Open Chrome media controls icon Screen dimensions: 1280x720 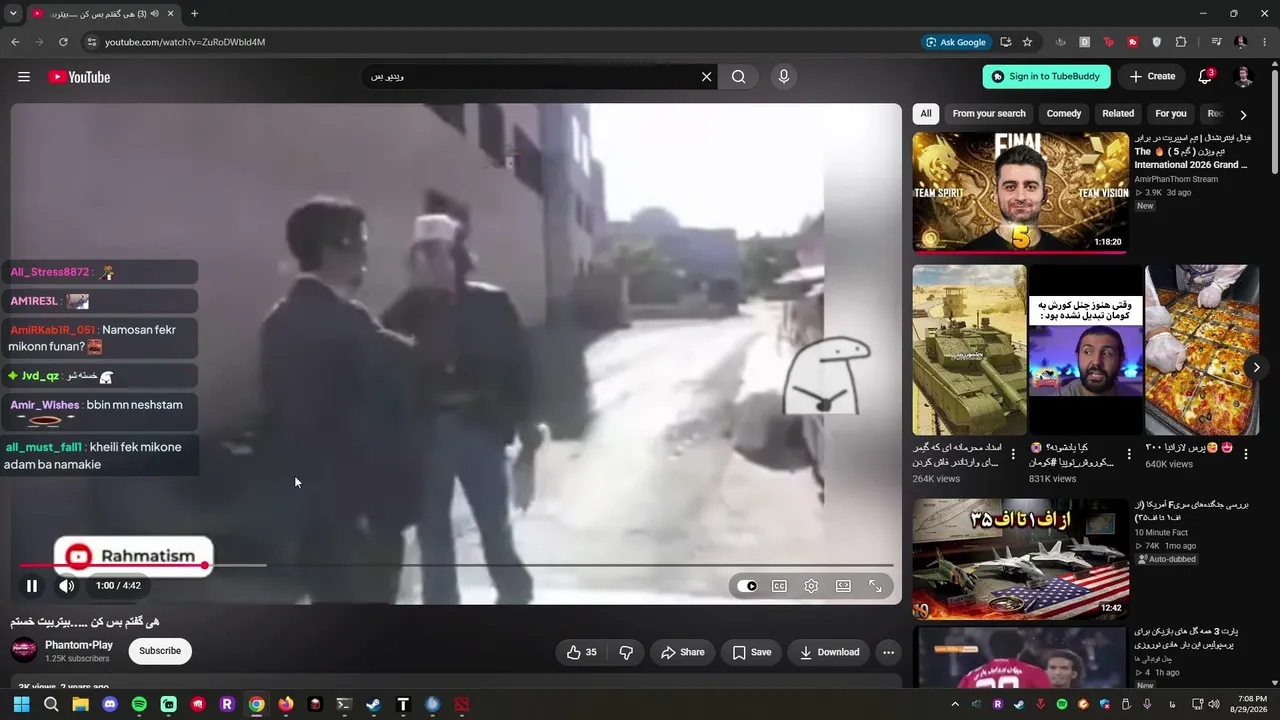(1216, 42)
